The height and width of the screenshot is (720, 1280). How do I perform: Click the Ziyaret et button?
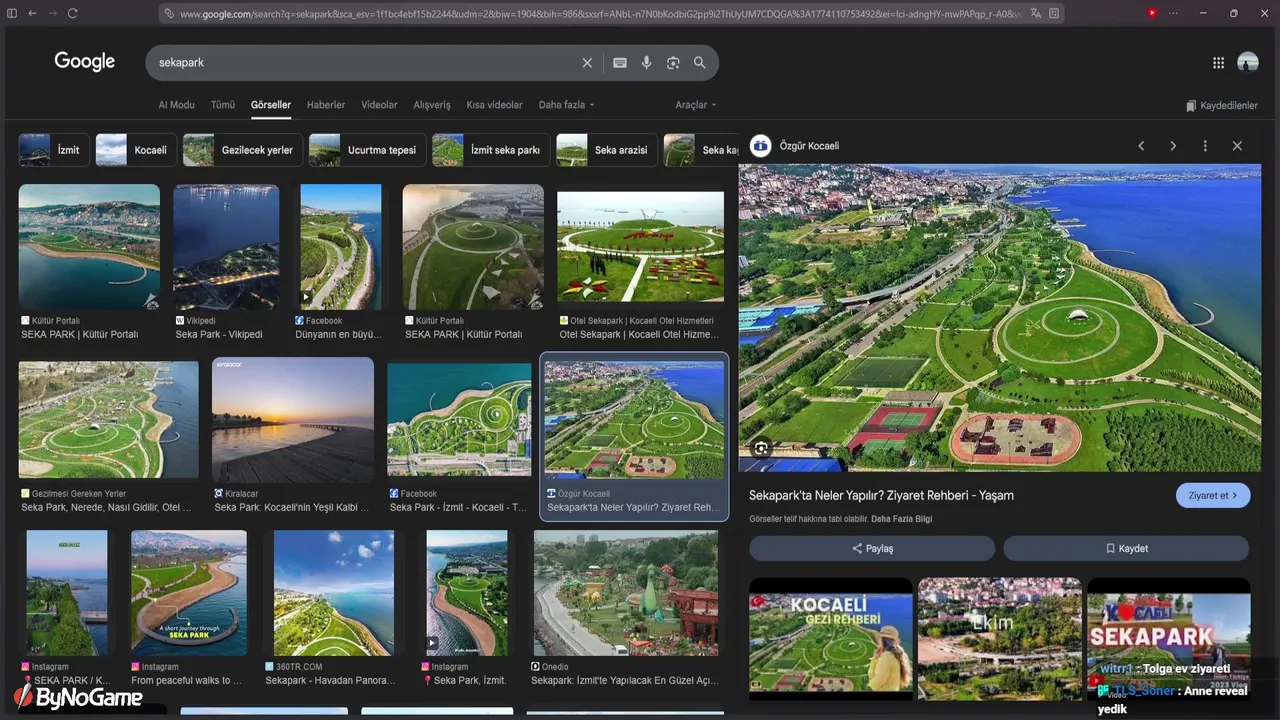pyautogui.click(x=1213, y=495)
